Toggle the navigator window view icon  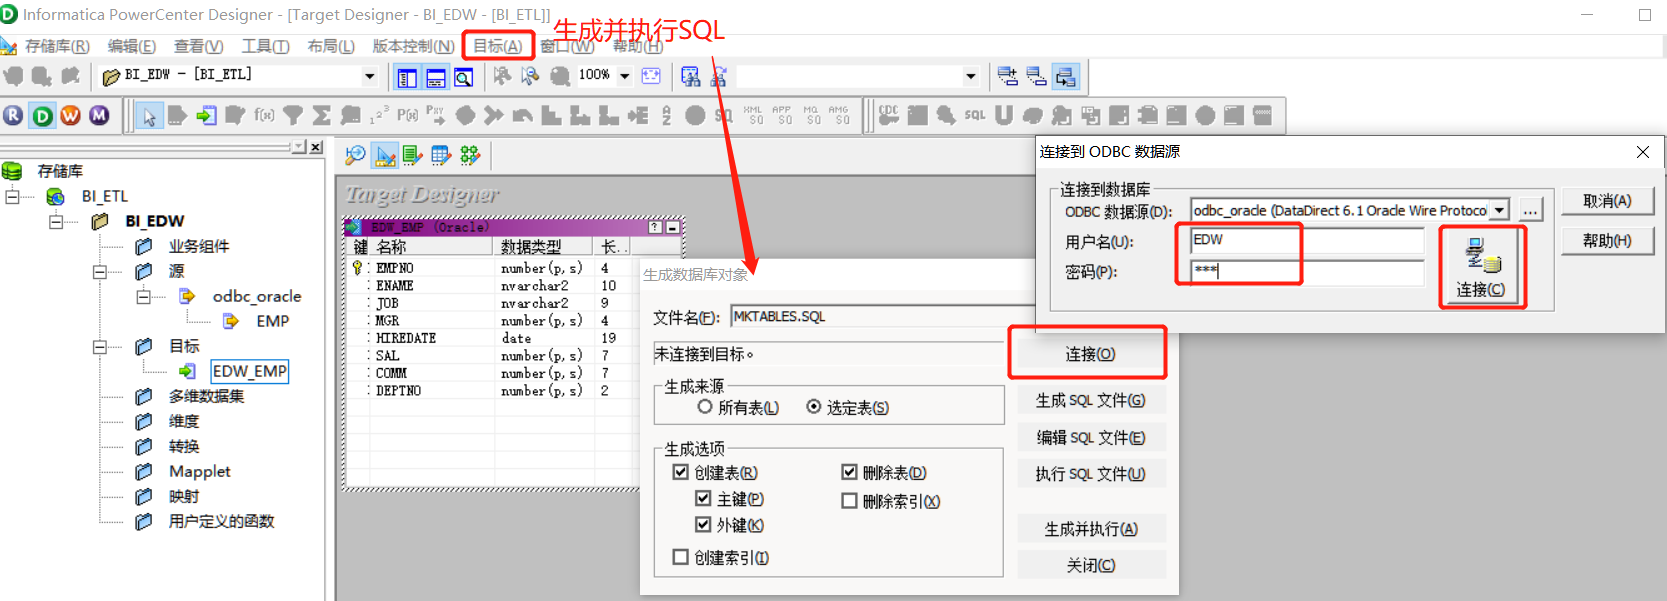pyautogui.click(x=407, y=77)
